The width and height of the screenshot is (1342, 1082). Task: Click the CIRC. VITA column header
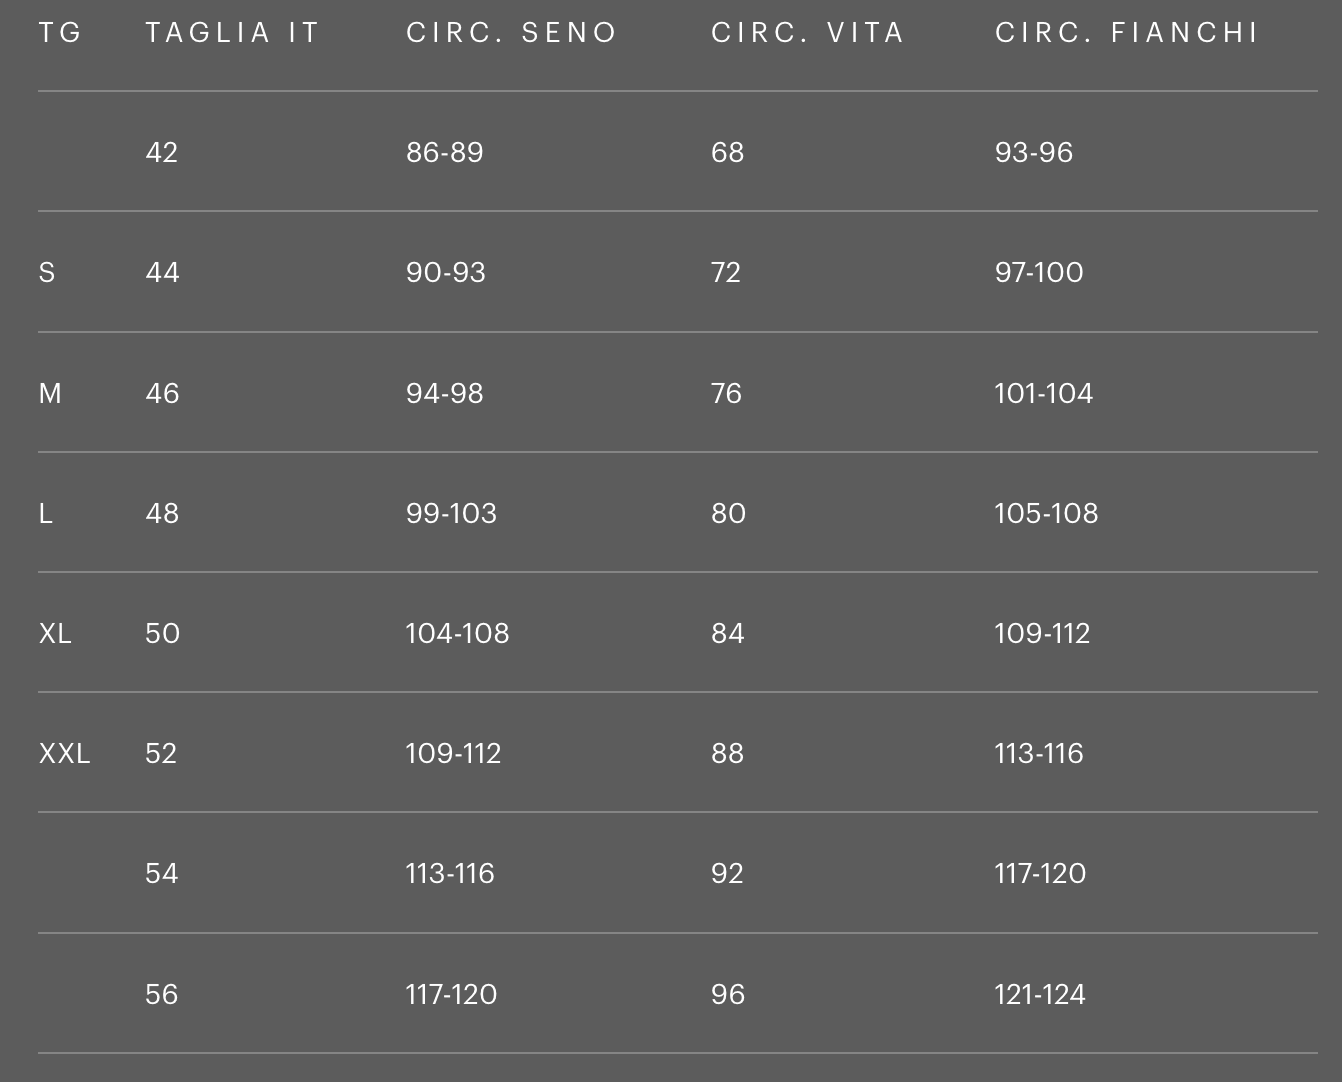pyautogui.click(x=807, y=33)
